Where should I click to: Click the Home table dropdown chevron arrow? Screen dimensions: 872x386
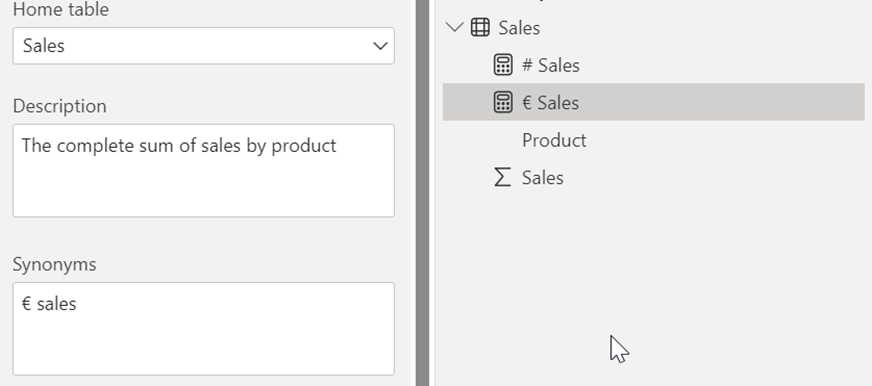click(x=380, y=46)
